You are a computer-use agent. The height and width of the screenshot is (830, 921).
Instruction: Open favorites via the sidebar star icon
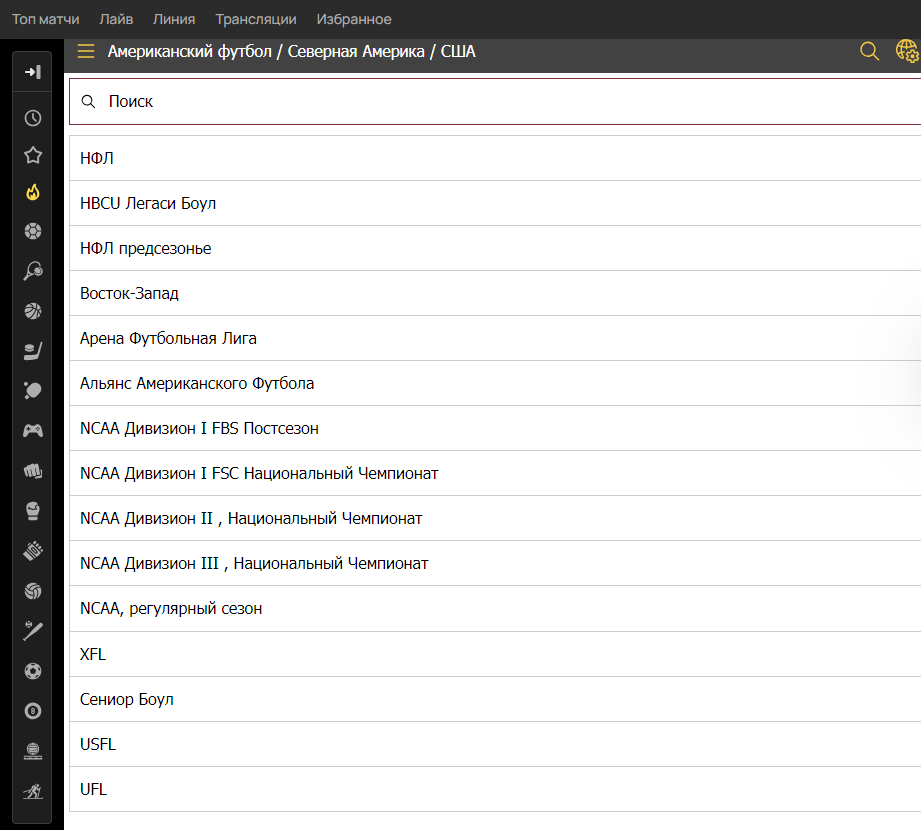pyautogui.click(x=33, y=155)
